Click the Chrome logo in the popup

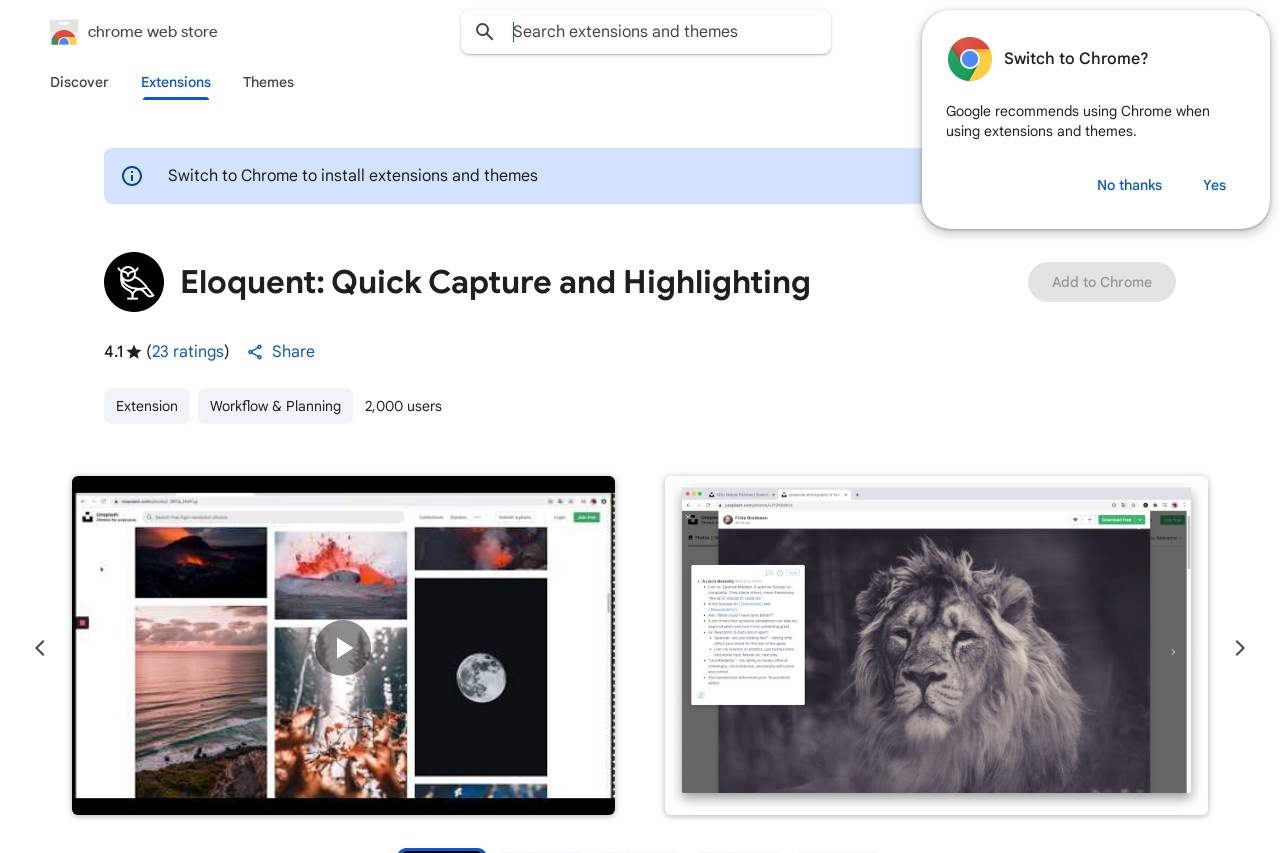tap(970, 59)
